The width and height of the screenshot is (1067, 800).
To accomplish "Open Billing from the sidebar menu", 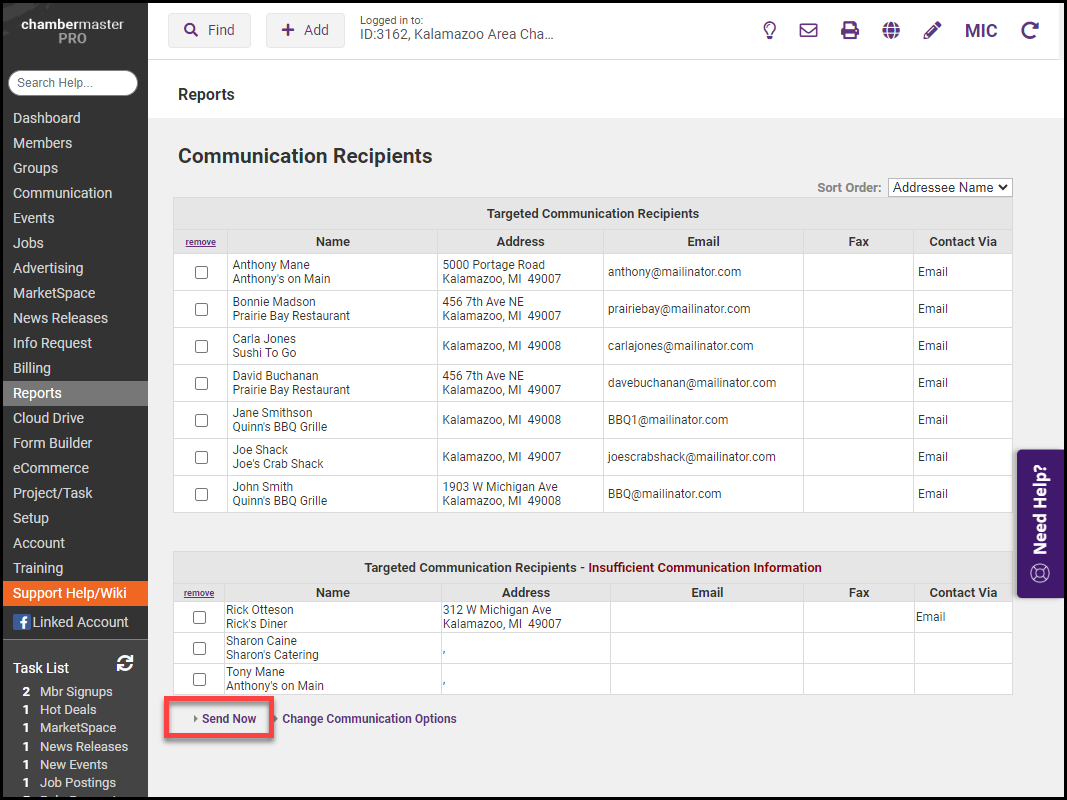I will (32, 368).
